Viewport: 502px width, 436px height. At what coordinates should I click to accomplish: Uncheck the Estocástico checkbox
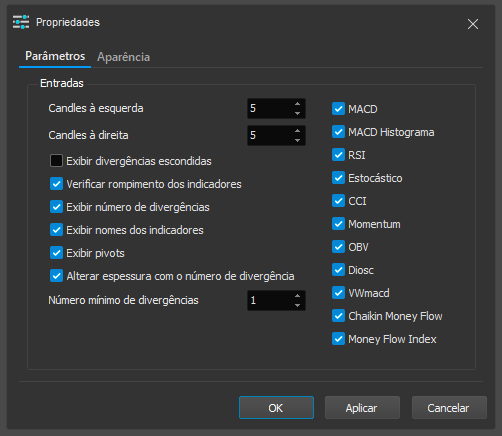click(x=338, y=178)
